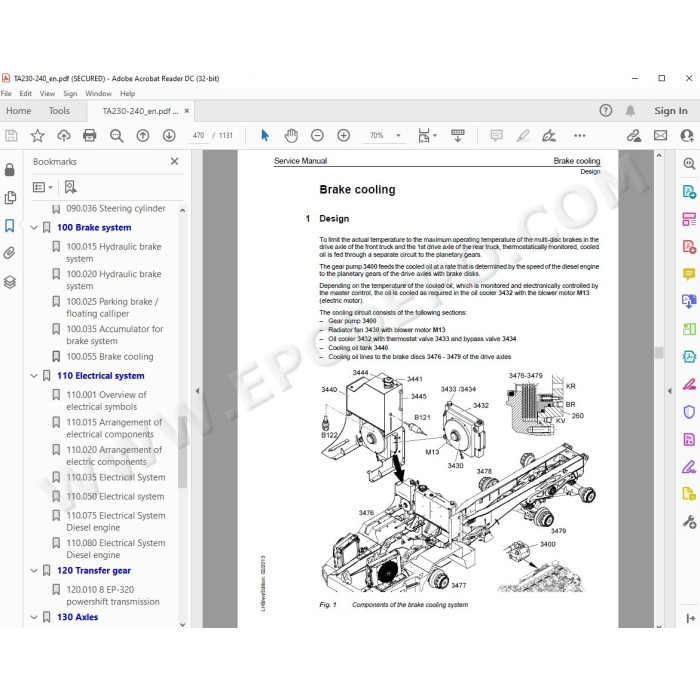
Task: Open More Tools wrench in right pane
Action: coord(689,521)
